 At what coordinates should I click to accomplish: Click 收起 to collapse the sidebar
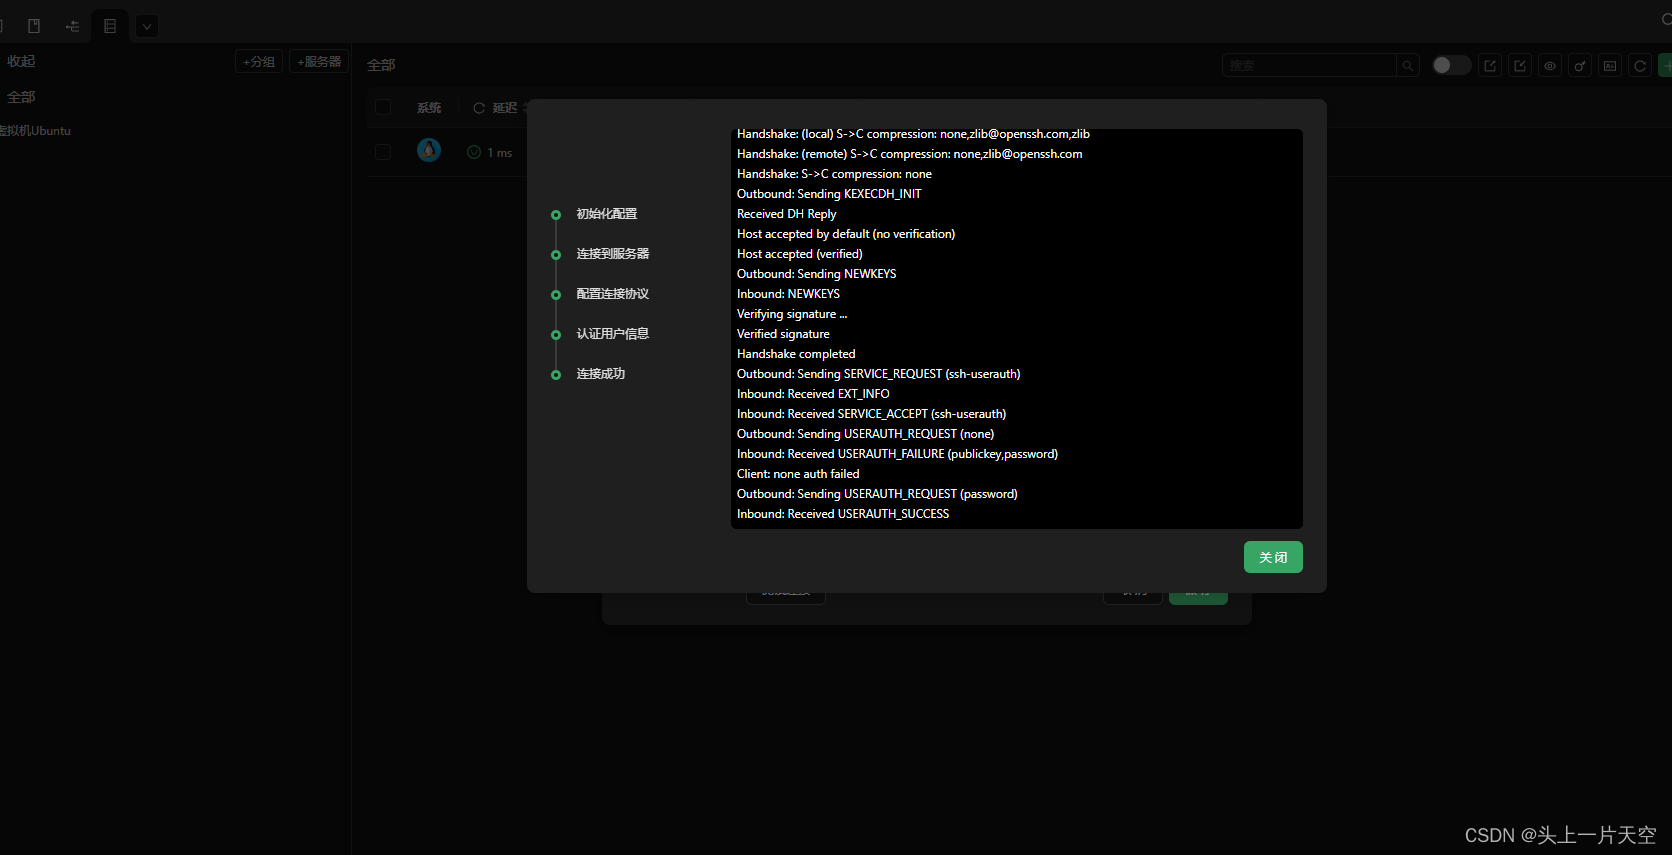21,62
